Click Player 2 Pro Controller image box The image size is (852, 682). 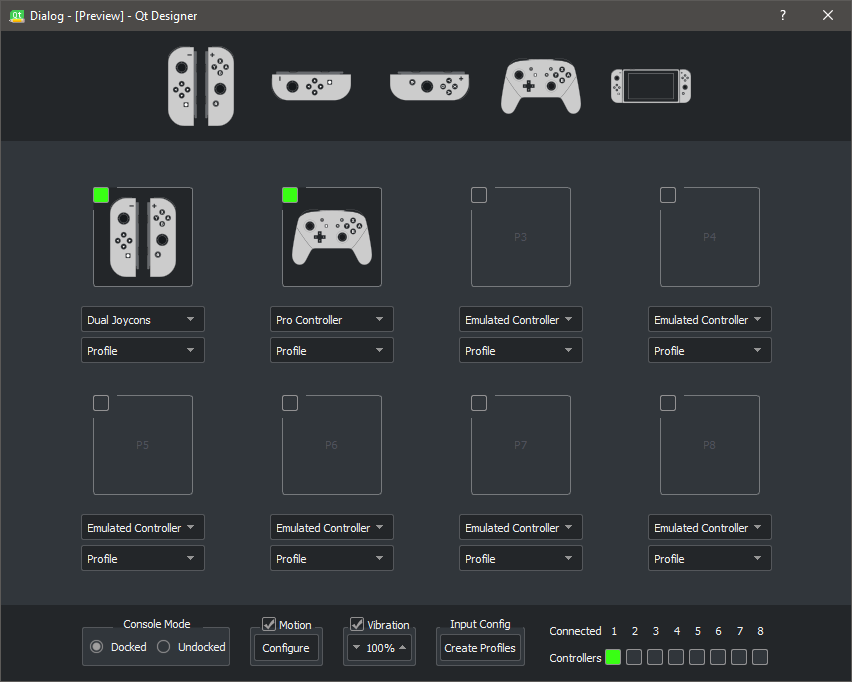[332, 238]
